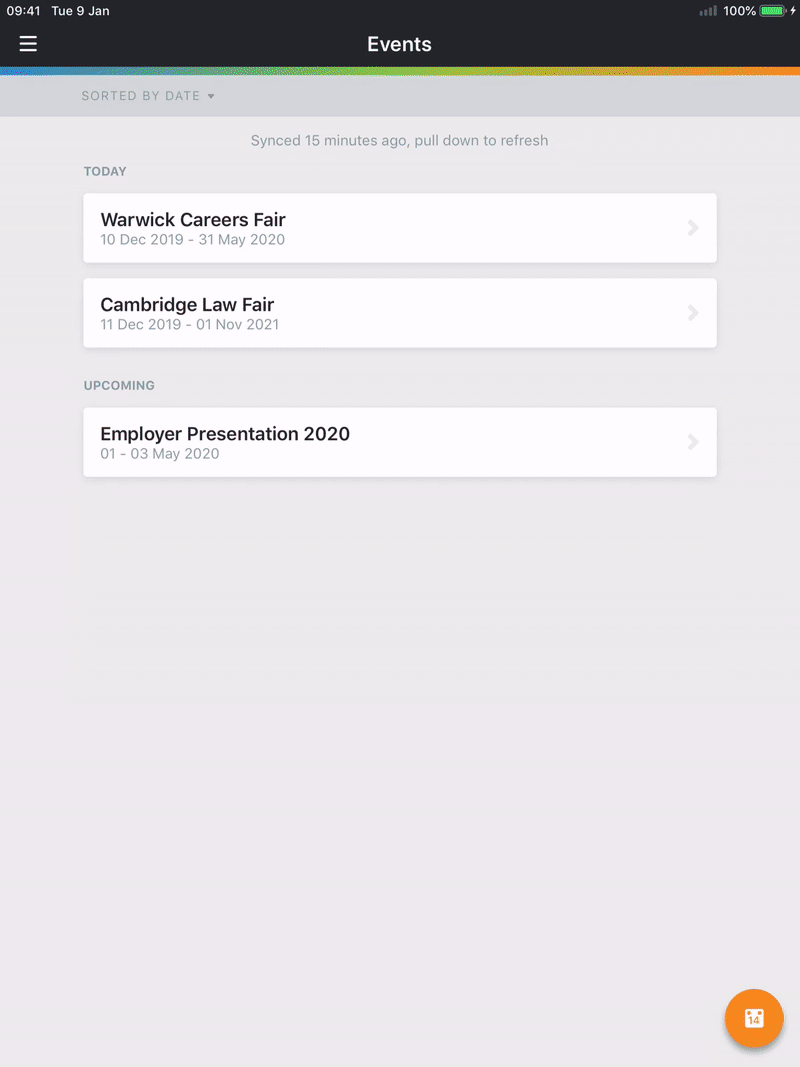Viewport: 800px width, 1067px height.
Task: Click the cellular signal bars icon
Action: click(708, 11)
